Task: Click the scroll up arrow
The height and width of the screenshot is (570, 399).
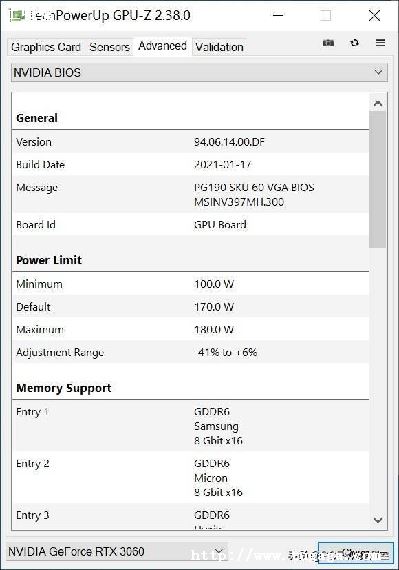Action: tap(378, 103)
